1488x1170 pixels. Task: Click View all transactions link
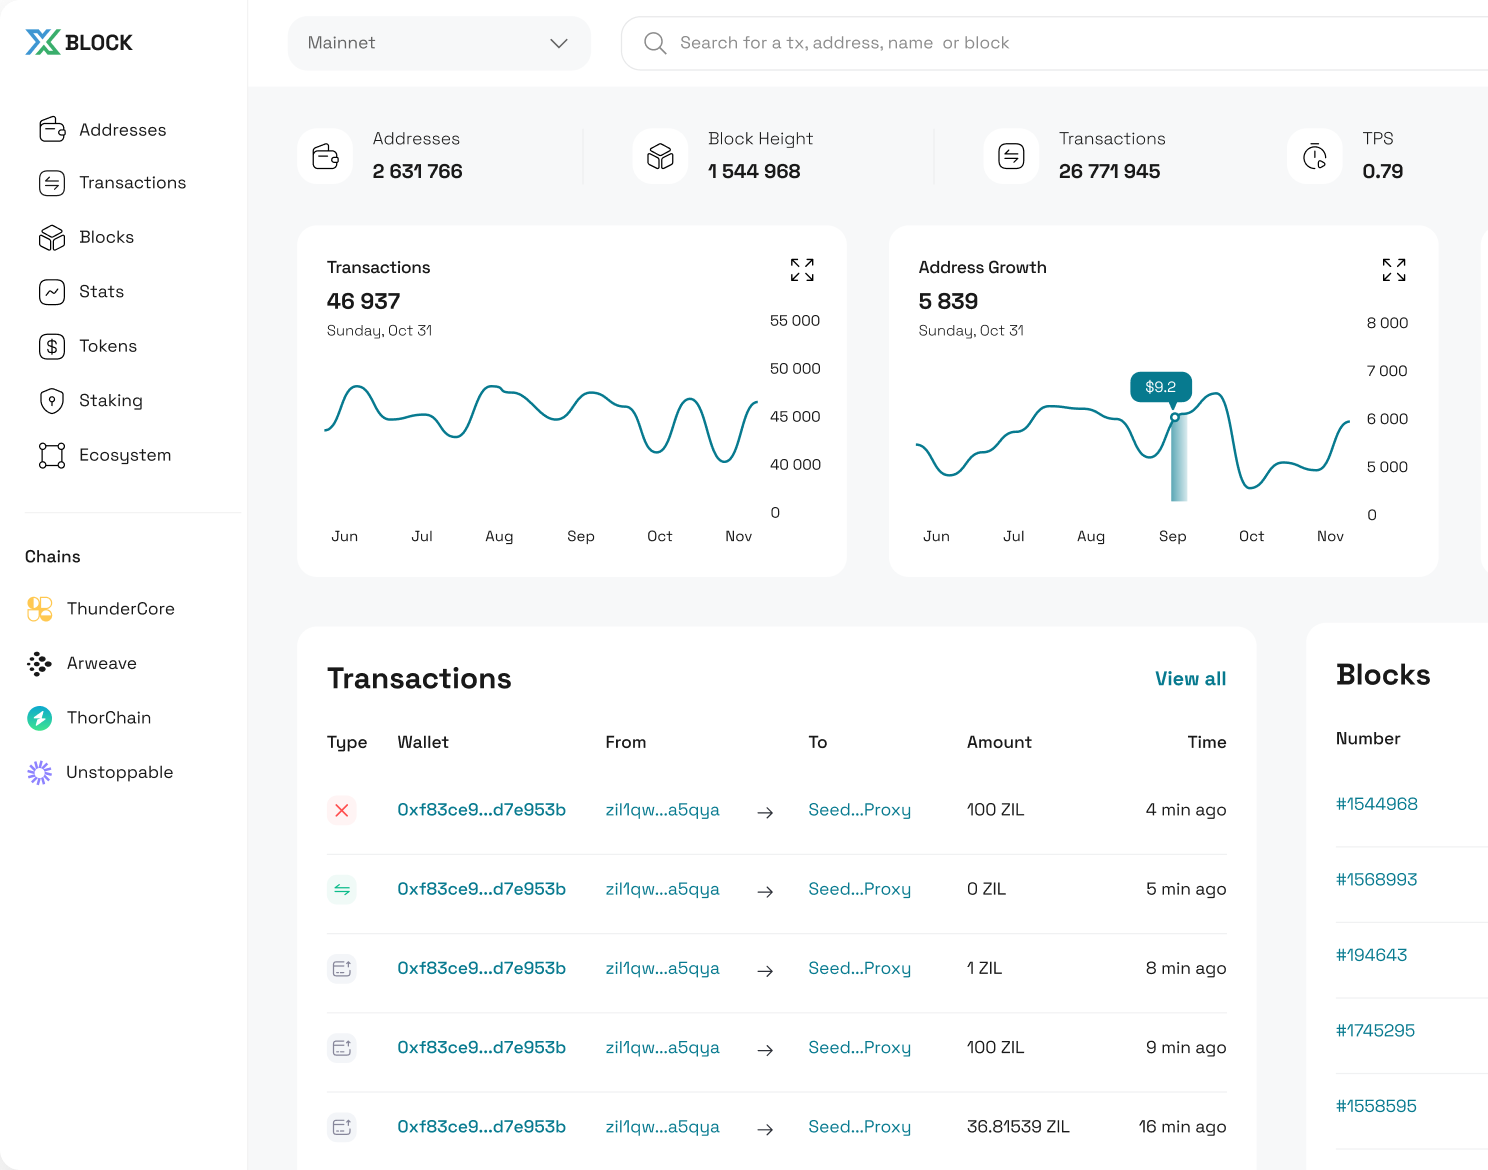(x=1190, y=679)
